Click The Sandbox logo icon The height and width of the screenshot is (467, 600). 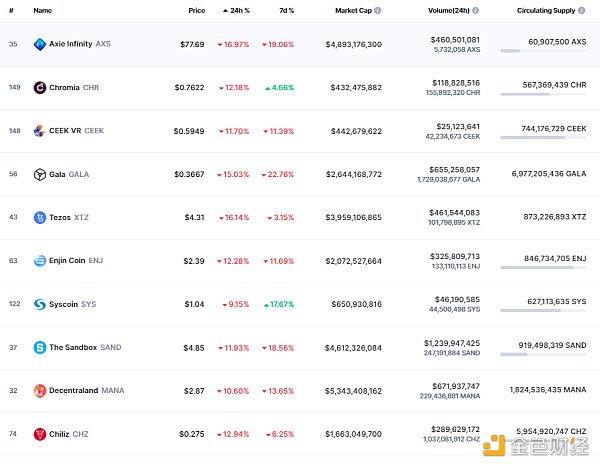point(40,347)
